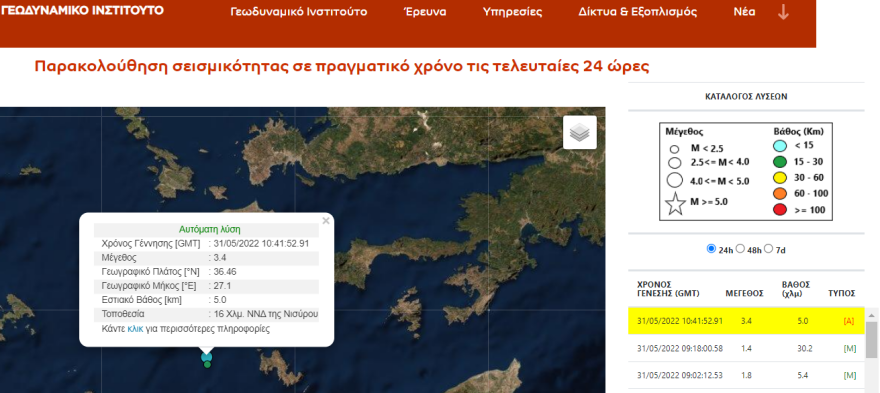Screen dimensions: 880x393
Task: Click the ΚΑΤΑΛΟΓΟΣ ΛΥΣΕΩΝ heading
Action: pyautogui.click(x=746, y=97)
